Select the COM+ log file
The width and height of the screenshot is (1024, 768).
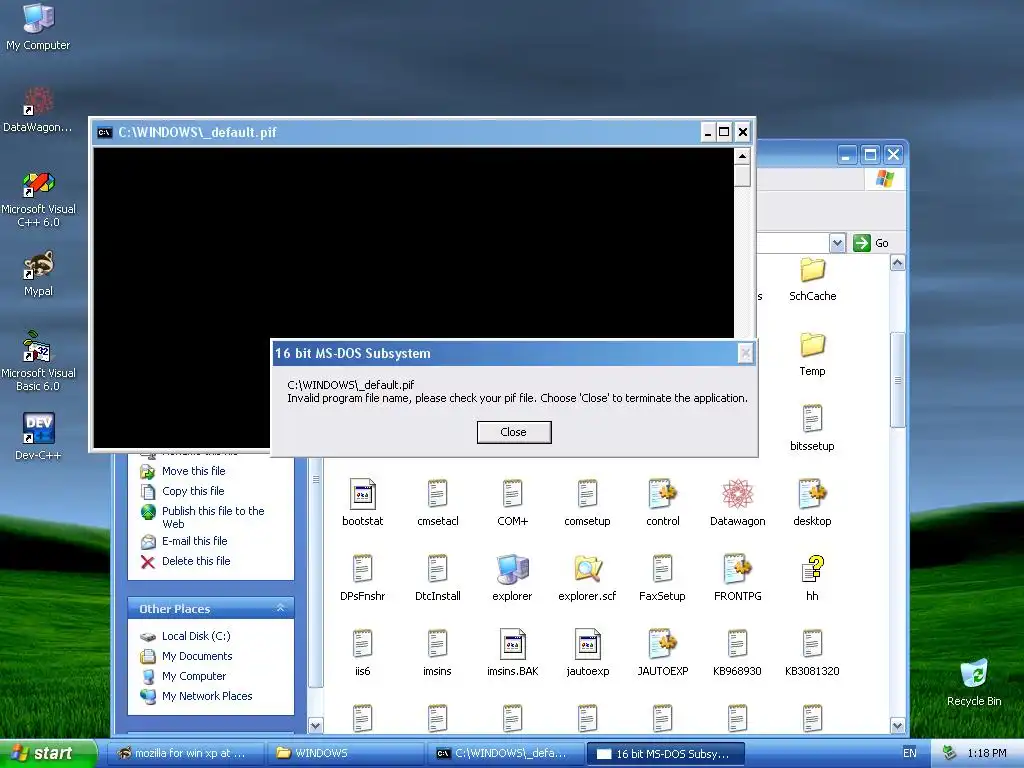513,503
